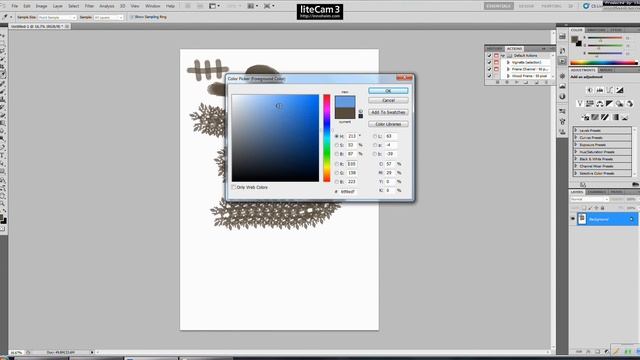Viewport: 640px width, 360px height.
Task: Select the HSB brightness B radio button
Action: tap(337, 154)
